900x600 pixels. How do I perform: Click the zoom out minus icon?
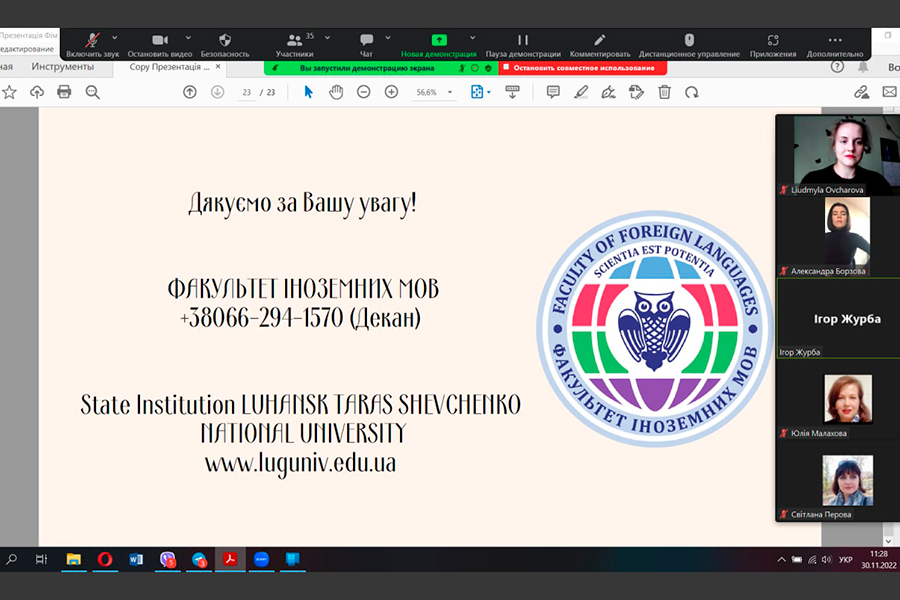pos(364,92)
